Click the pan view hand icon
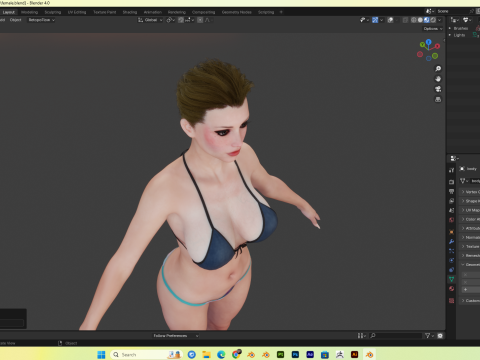This screenshot has height=360, width=480. pyautogui.click(x=438, y=79)
